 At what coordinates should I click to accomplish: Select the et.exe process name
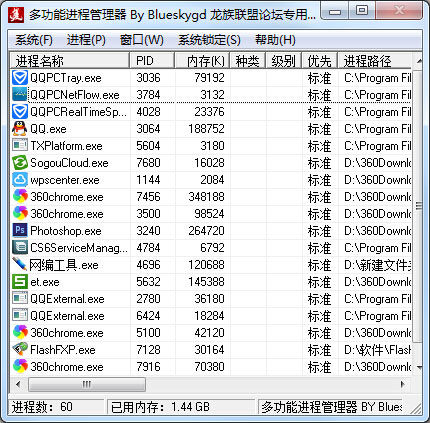(45, 282)
